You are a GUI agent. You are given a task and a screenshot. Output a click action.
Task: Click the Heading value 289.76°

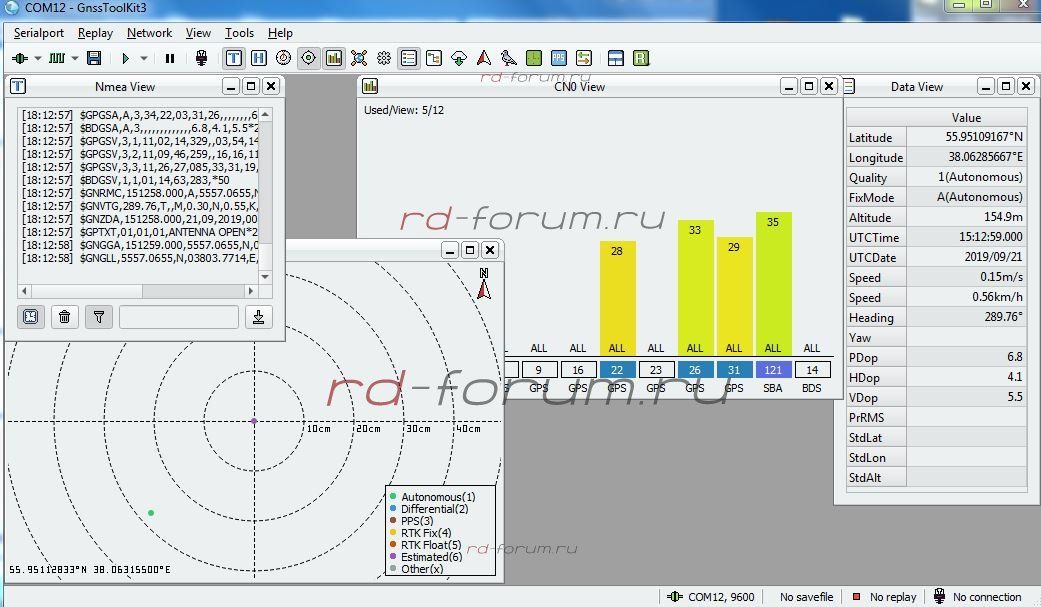(x=1003, y=317)
